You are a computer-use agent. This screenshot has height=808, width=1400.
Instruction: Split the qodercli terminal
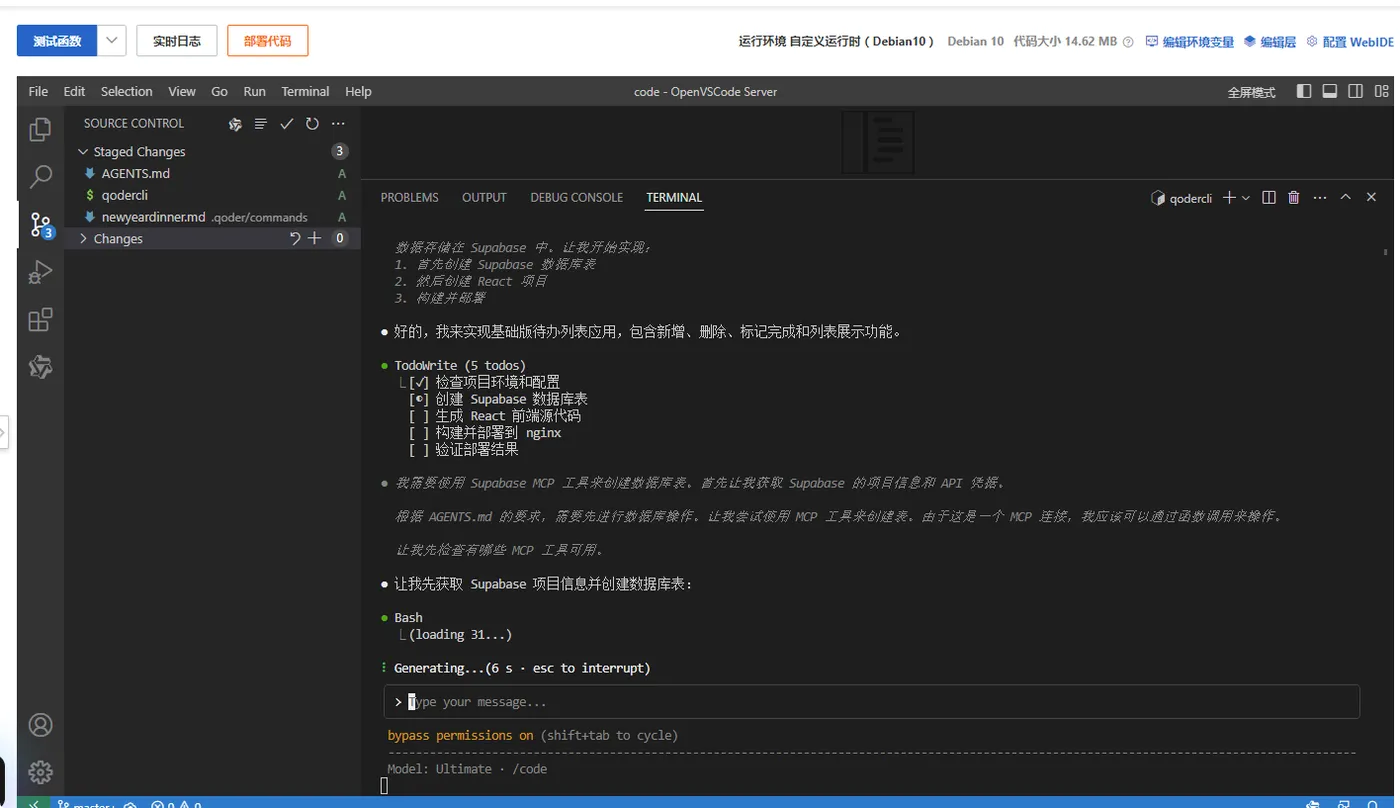tap(1268, 197)
